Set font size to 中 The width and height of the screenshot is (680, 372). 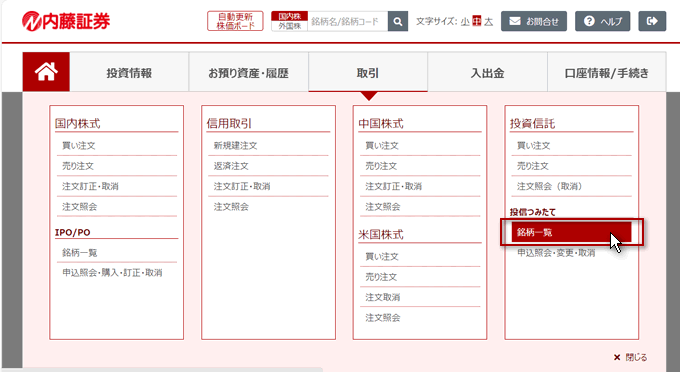click(x=477, y=21)
